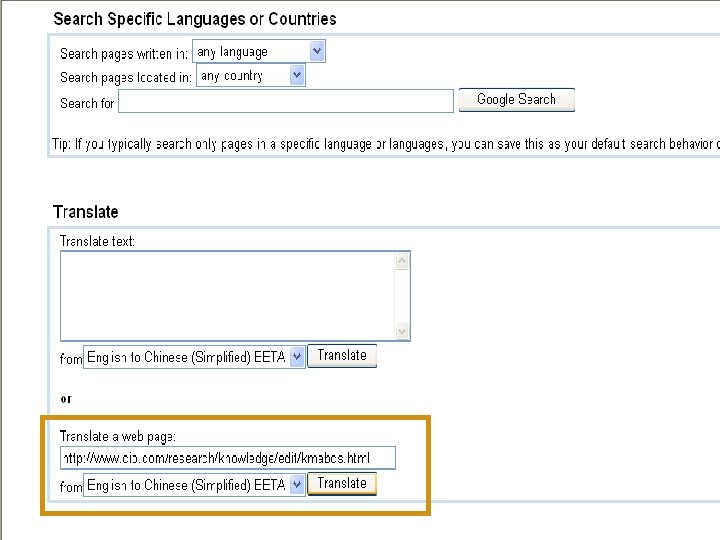Click the 'Search for' text field
The width and height of the screenshot is (720, 540).
pos(287,102)
